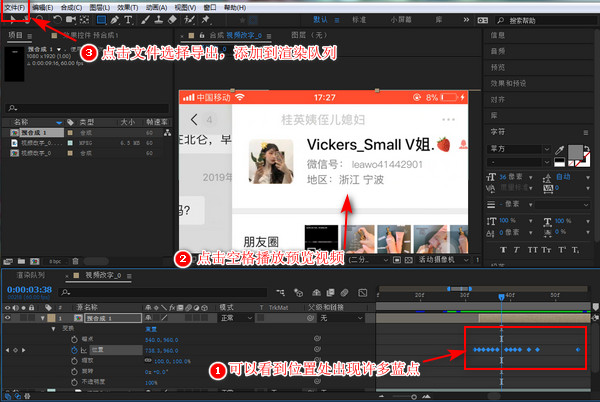
Task: Select the Eraser tool
Action: 171,19
